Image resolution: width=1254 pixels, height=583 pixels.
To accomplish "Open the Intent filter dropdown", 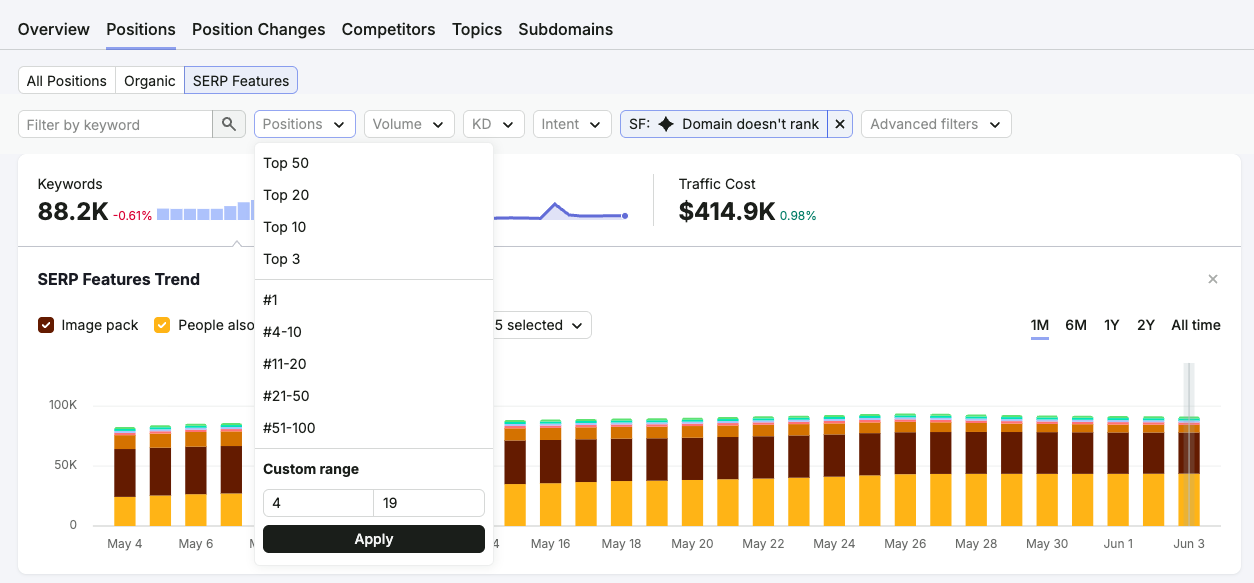I will click(x=572, y=124).
